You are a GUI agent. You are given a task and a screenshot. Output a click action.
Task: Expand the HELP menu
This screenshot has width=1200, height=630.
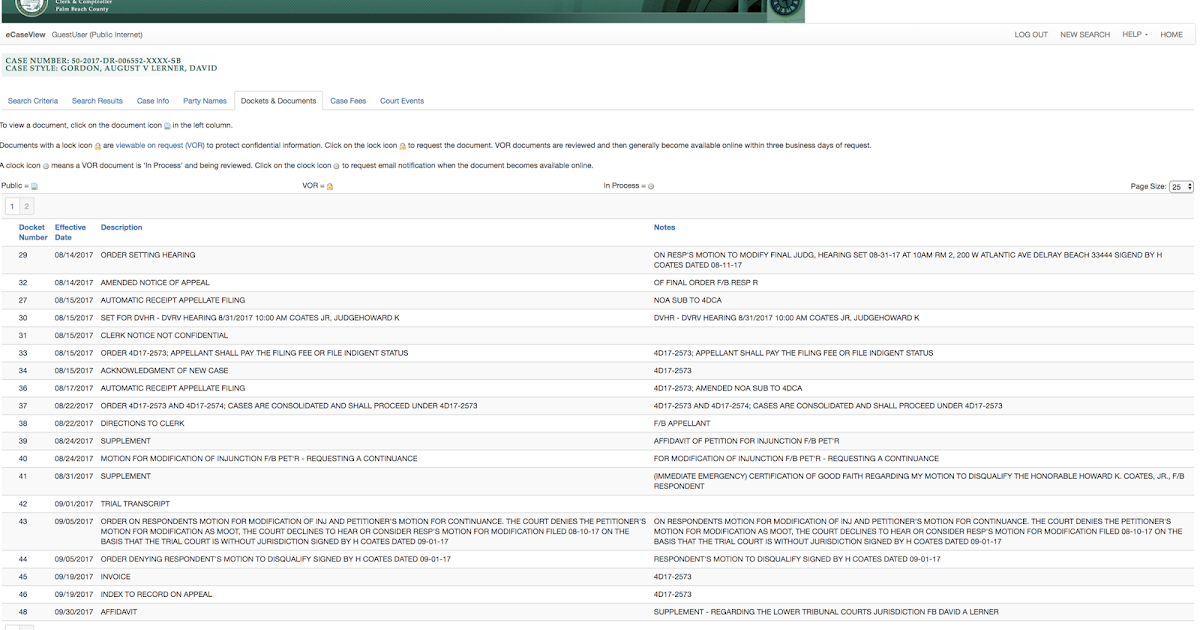1135,35
